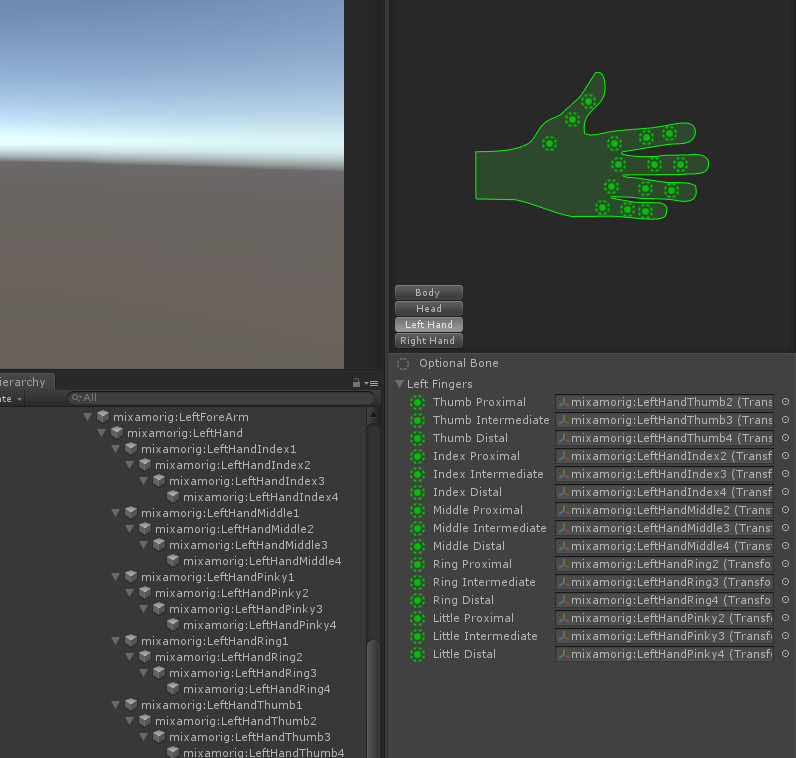This screenshot has width=796, height=758.
Task: Click the cube icon of mixamorig:LeftHandIndex4
Action: tap(173, 497)
